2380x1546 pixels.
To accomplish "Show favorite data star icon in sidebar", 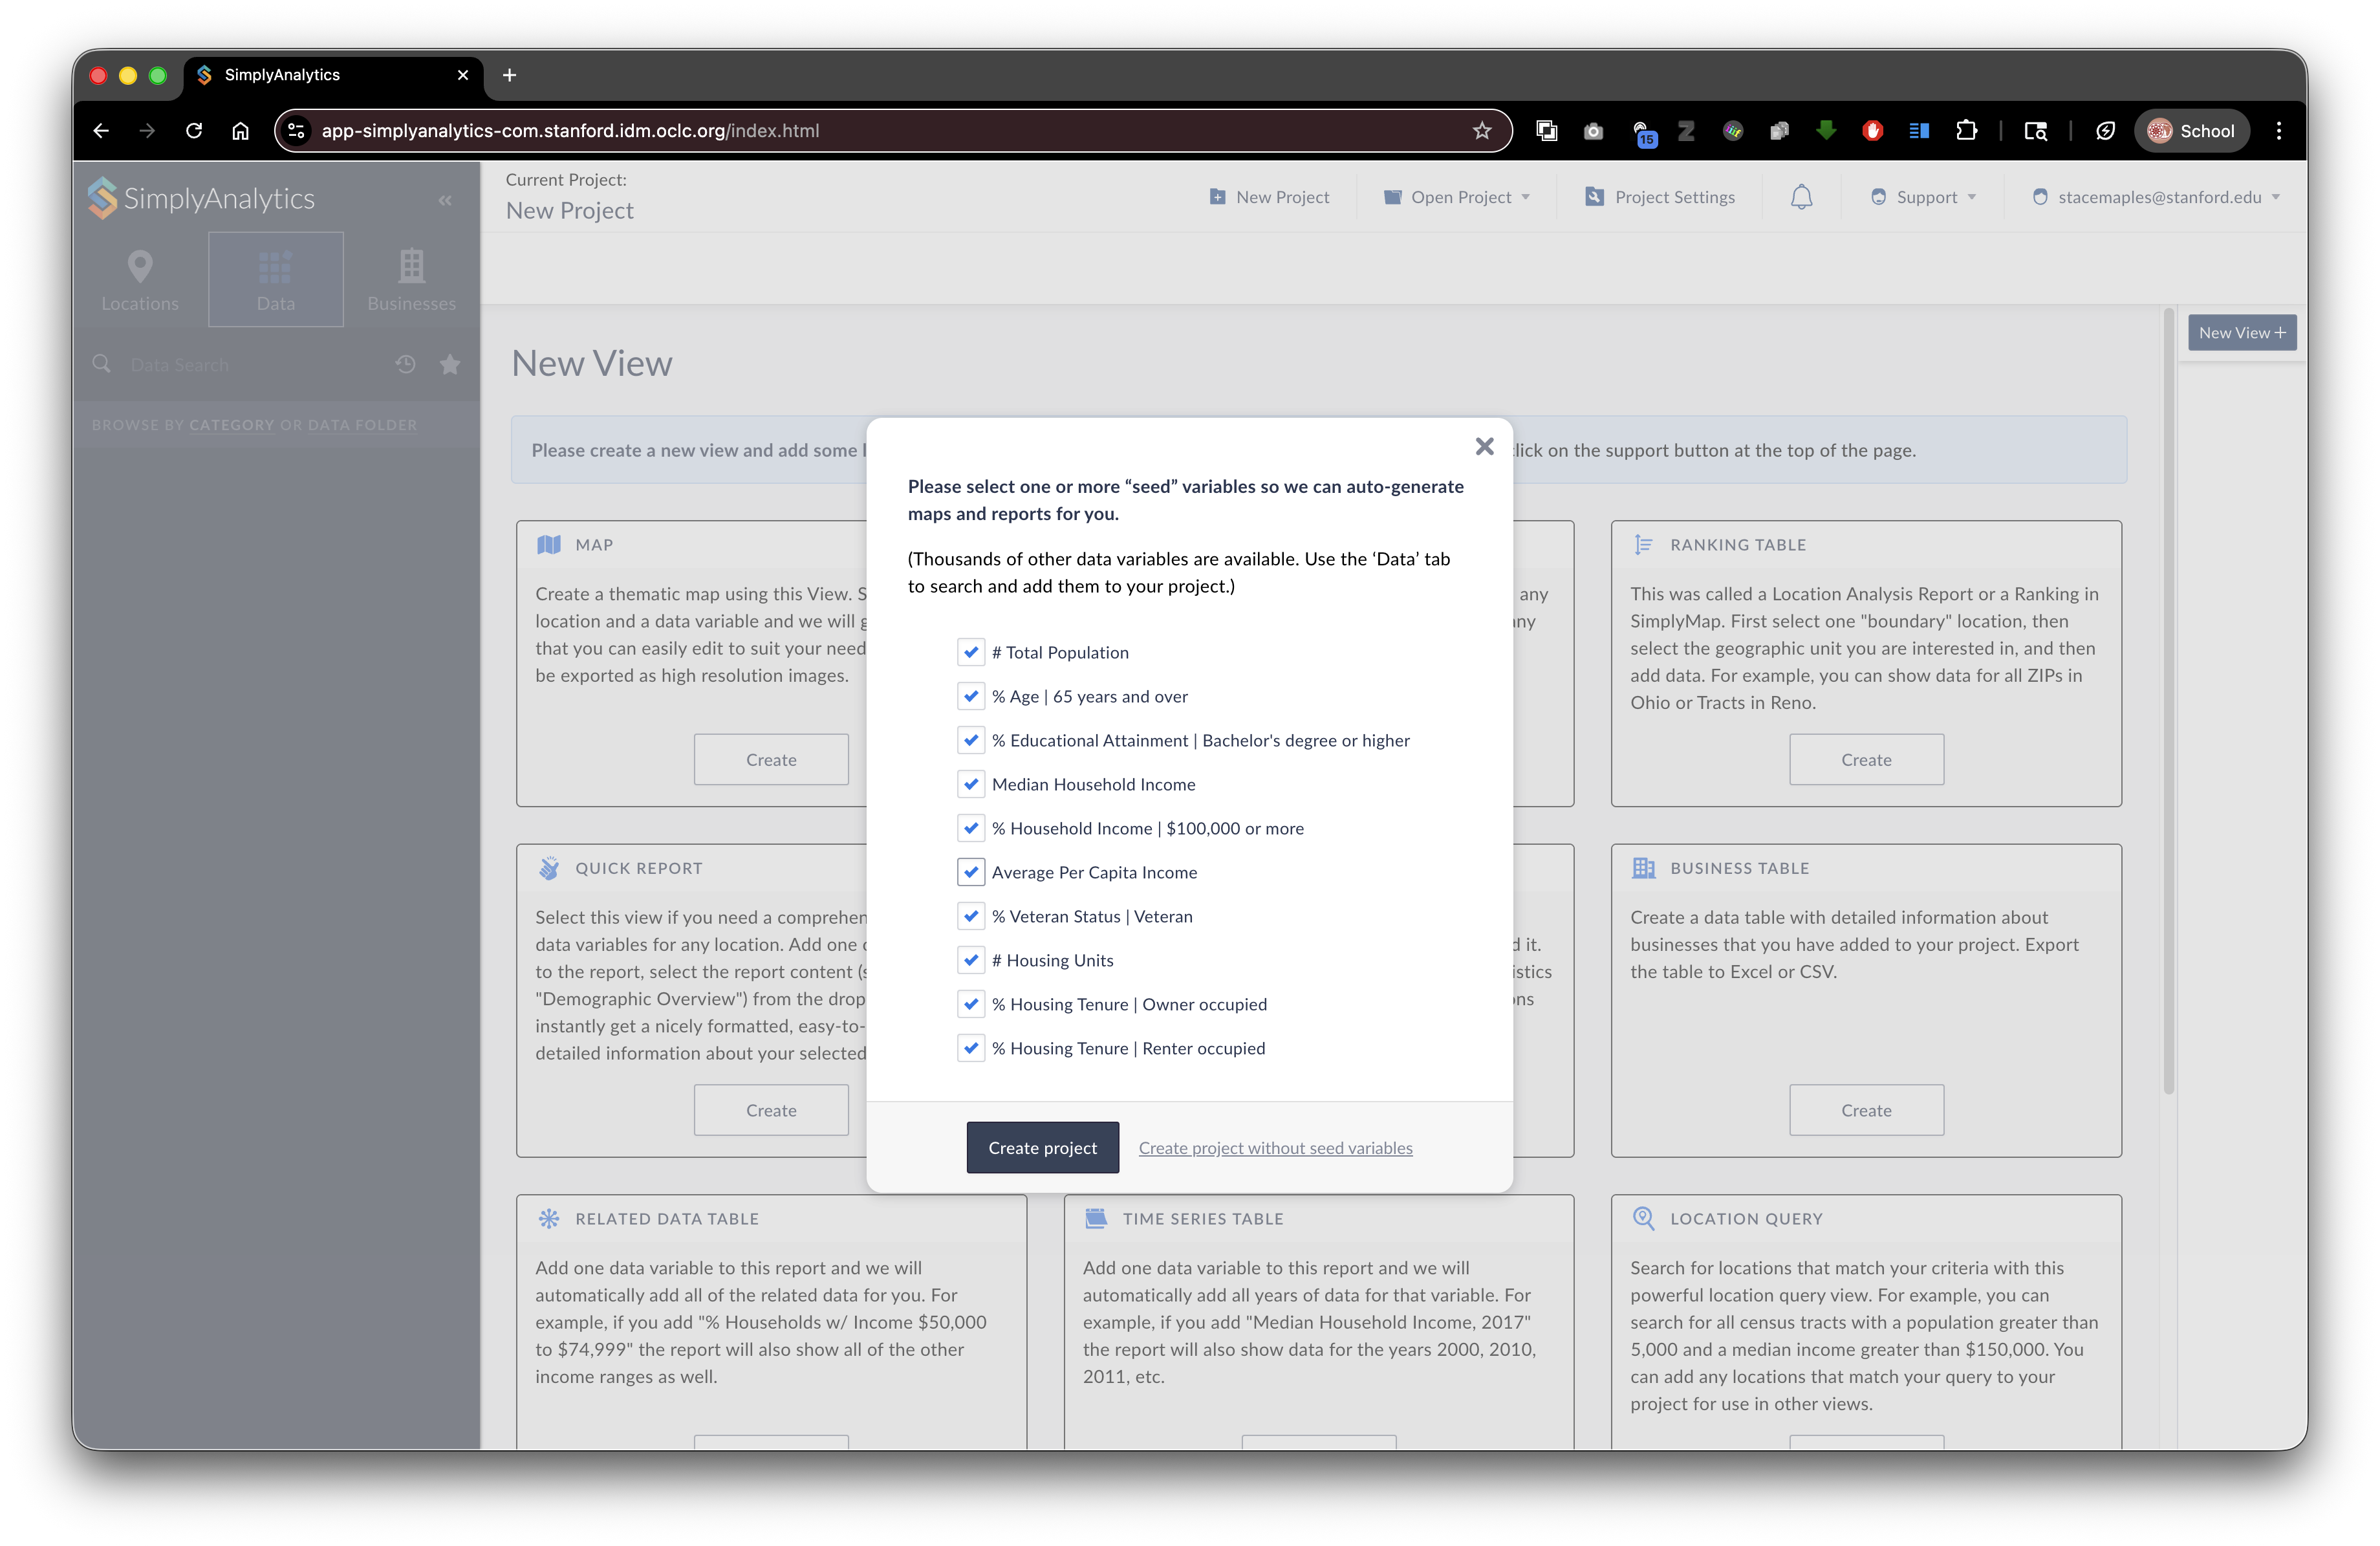I will [450, 365].
